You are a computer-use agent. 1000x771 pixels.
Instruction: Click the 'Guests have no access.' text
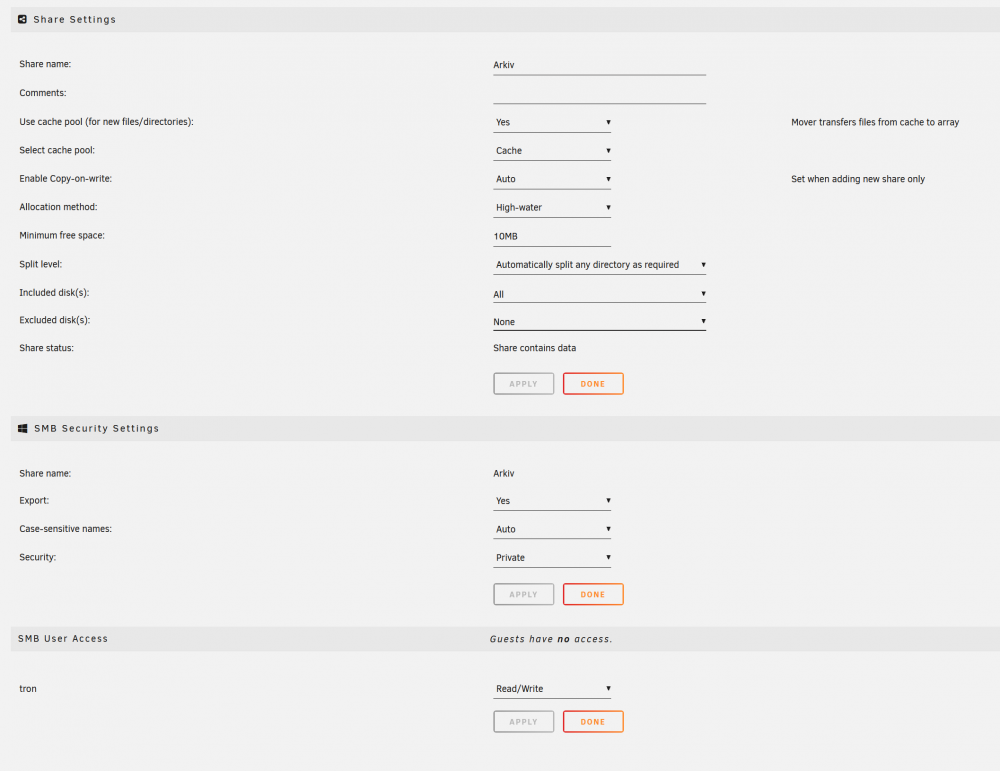pos(551,639)
